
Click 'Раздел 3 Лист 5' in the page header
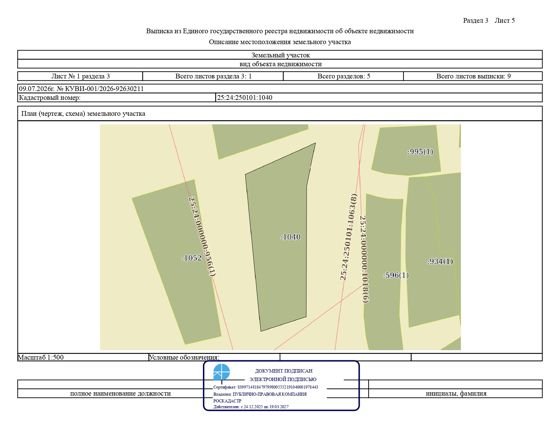(x=489, y=20)
